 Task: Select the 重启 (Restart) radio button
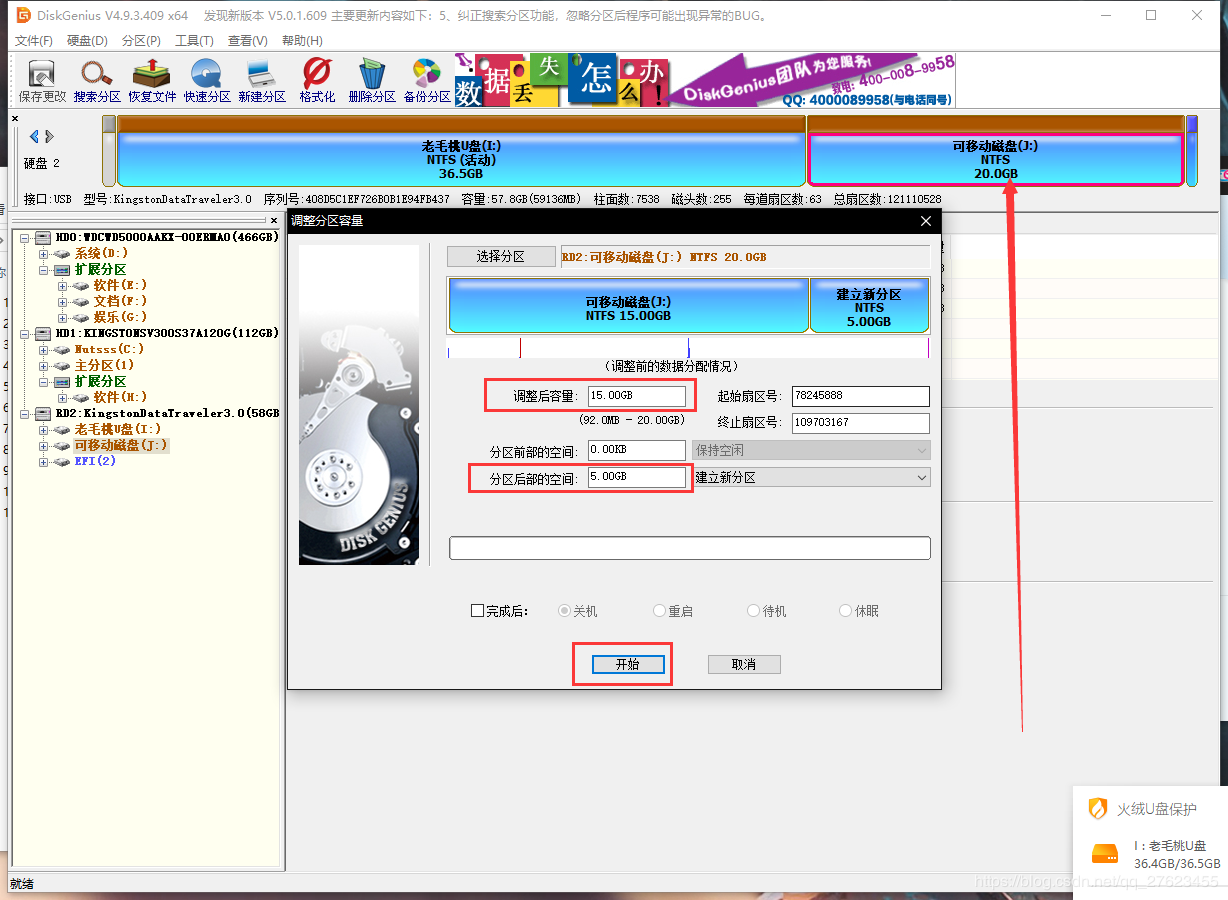(x=659, y=610)
